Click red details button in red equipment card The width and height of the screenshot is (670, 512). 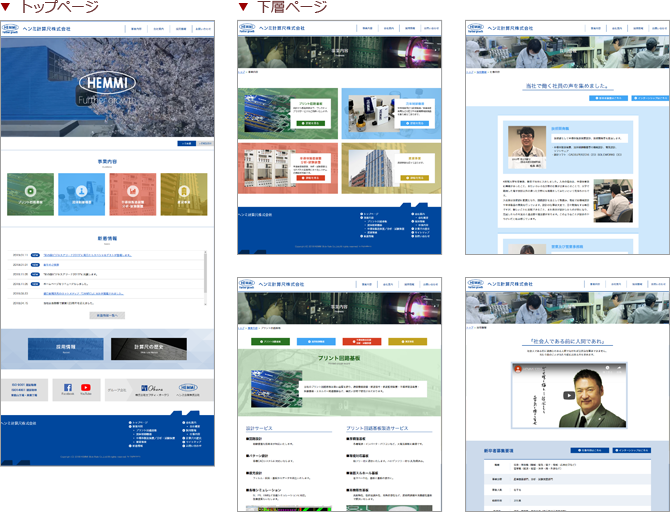(311, 178)
